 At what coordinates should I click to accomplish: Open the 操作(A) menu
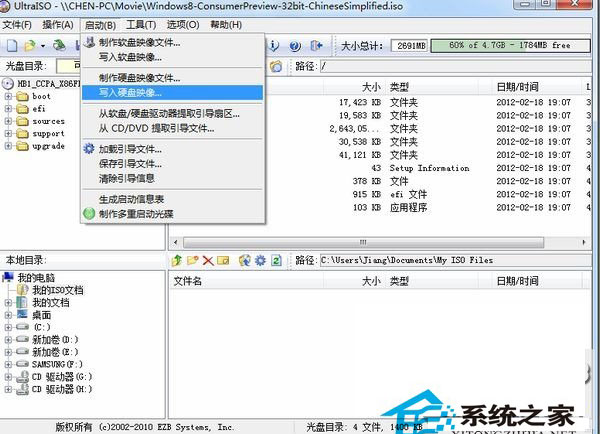[58, 25]
